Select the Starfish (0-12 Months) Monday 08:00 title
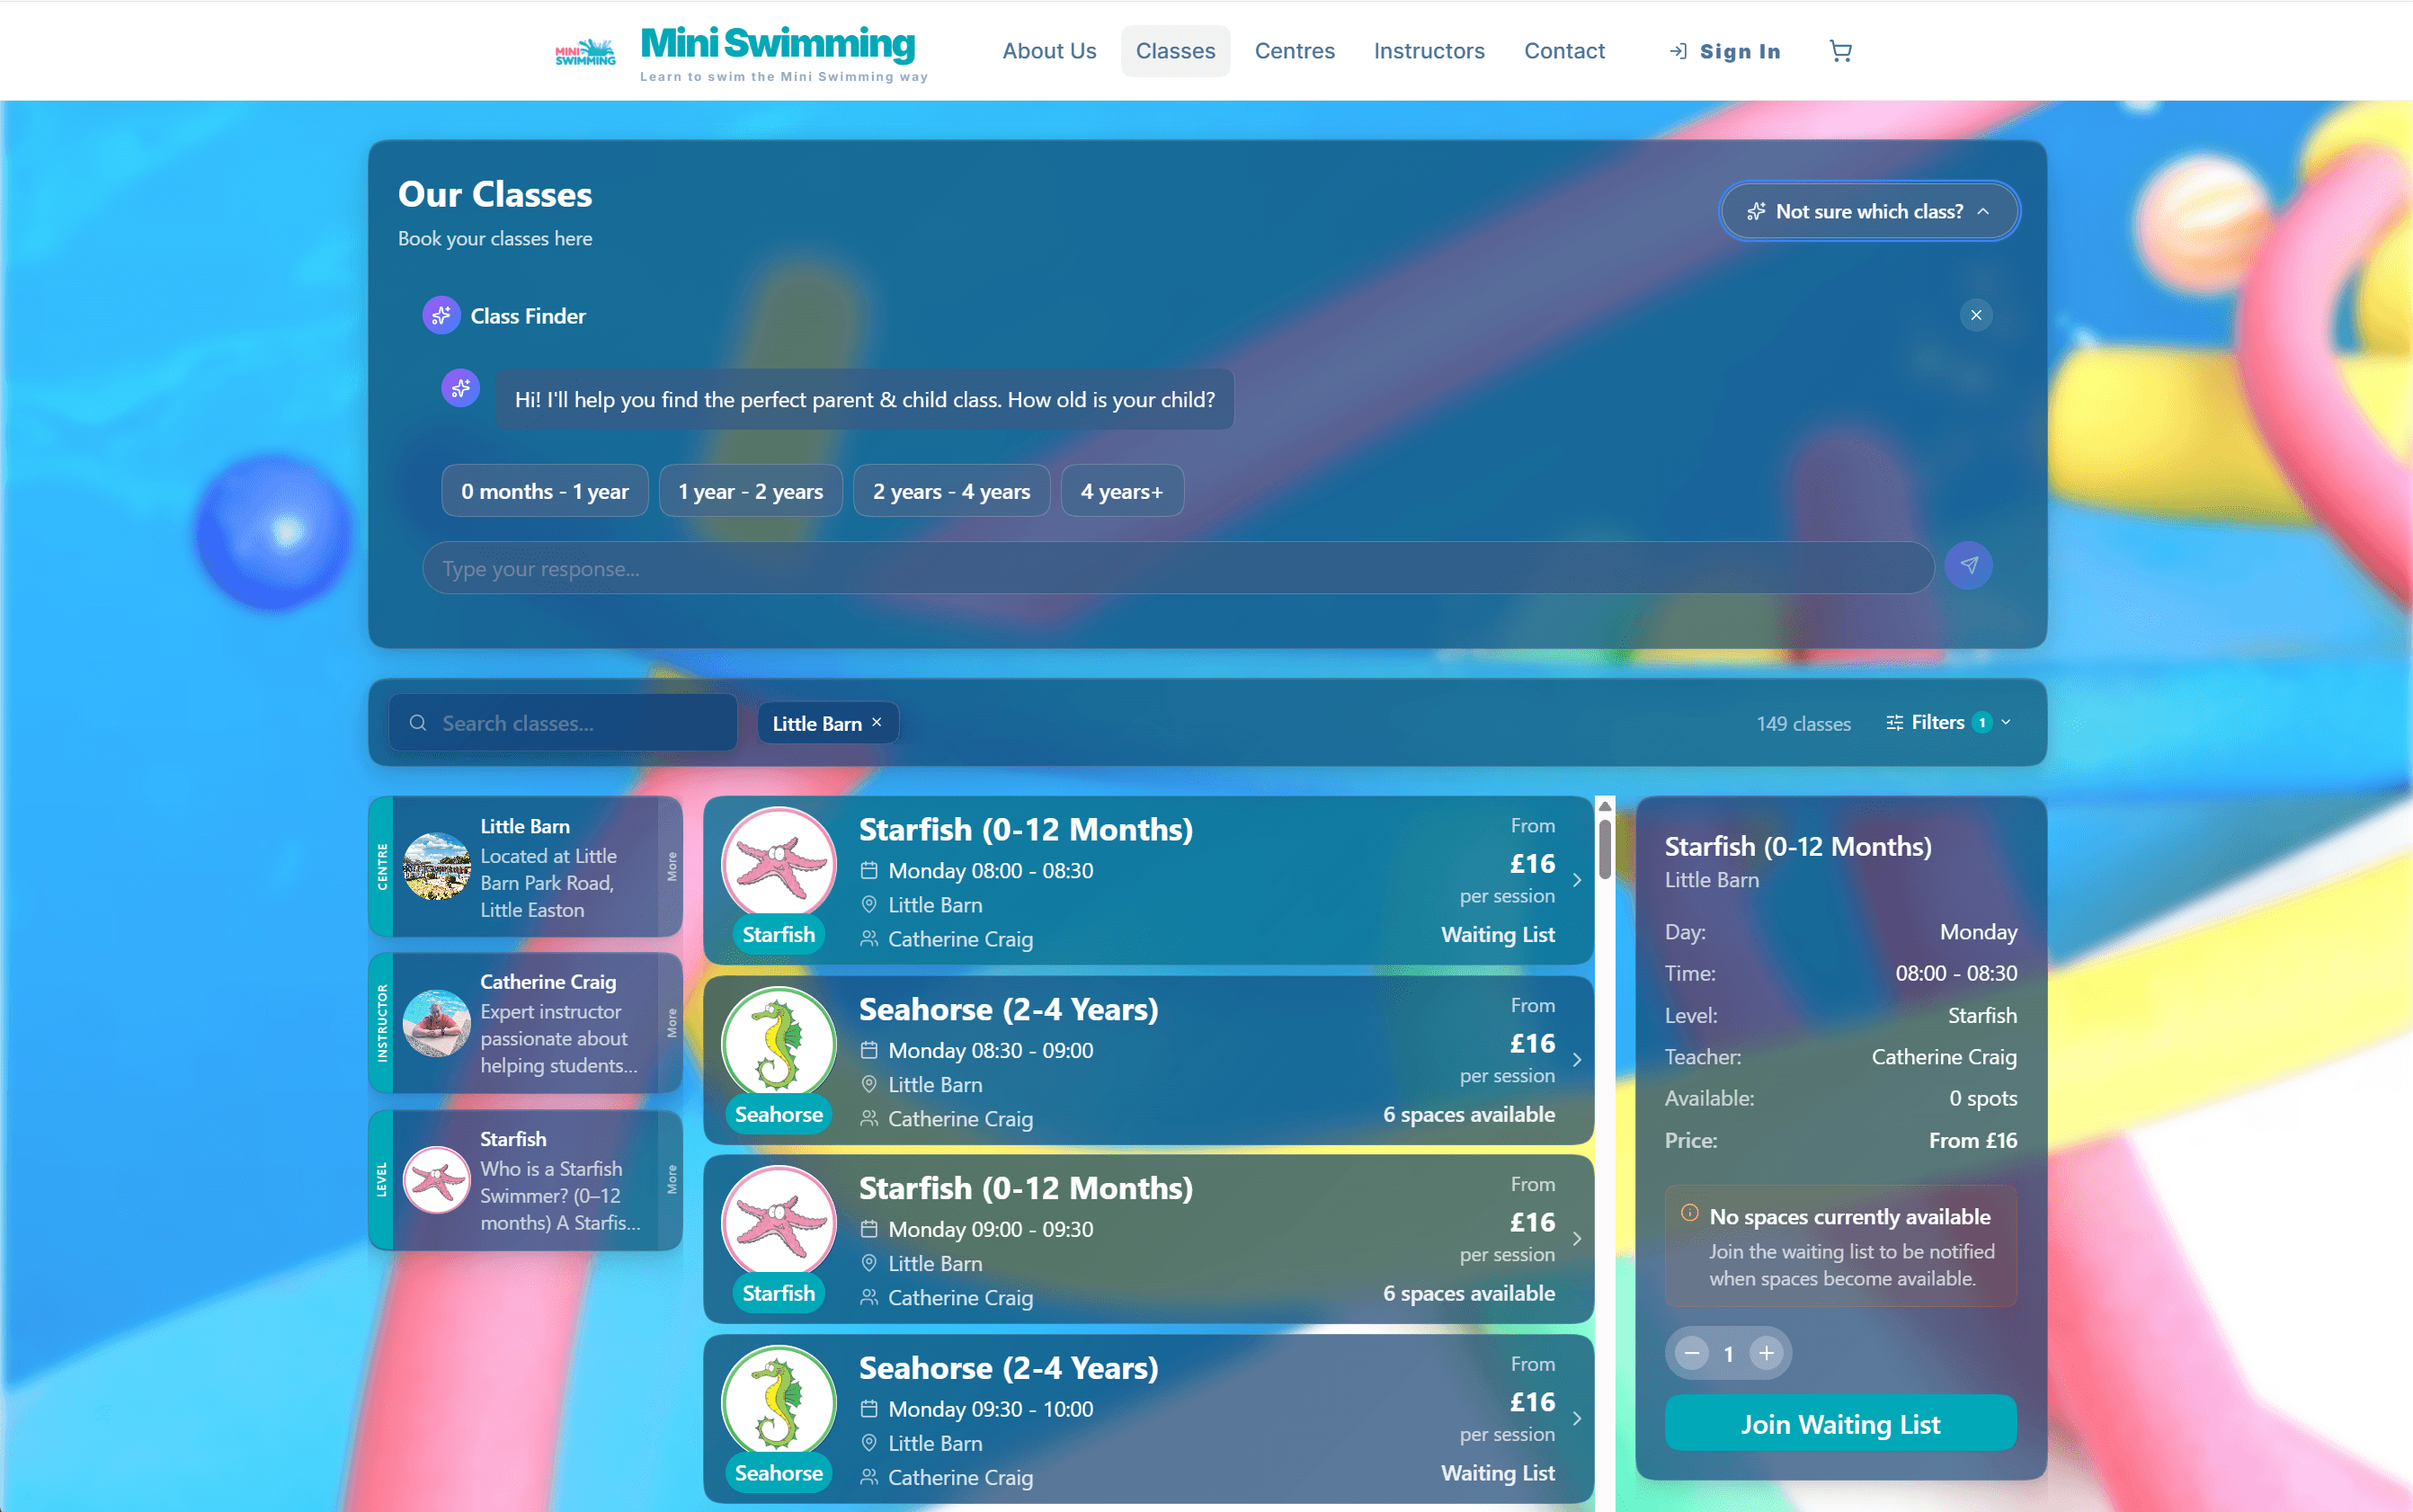The width and height of the screenshot is (2413, 1512). pos(1025,829)
